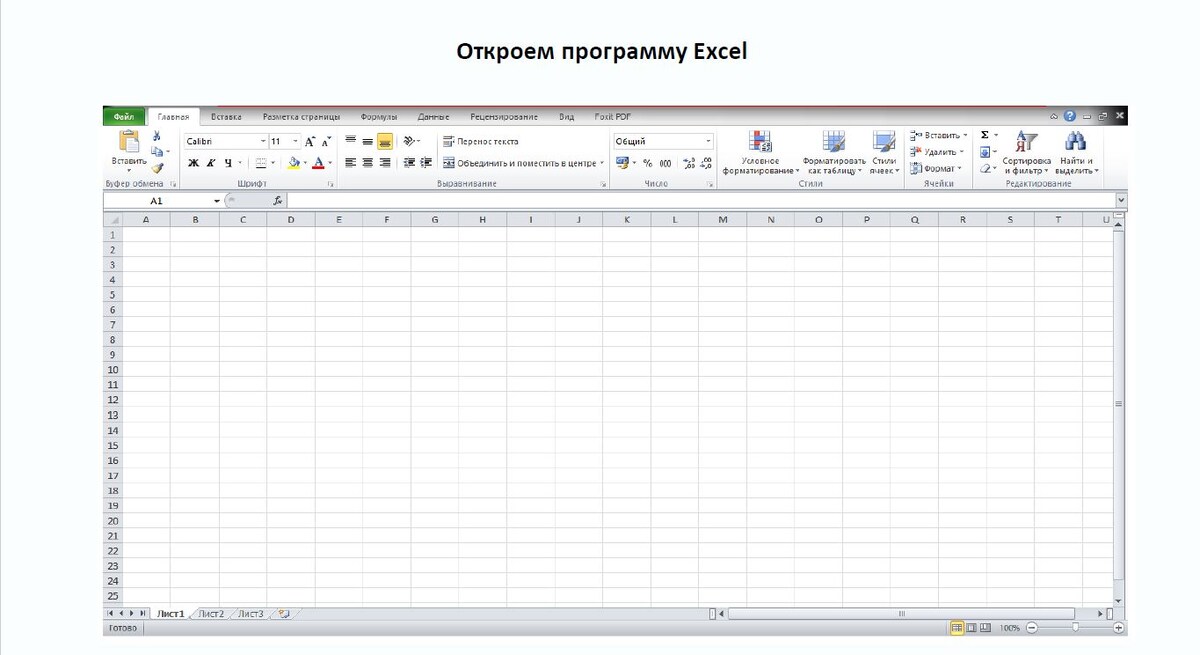The image size is (1200, 655).
Task: Open the text orientation icon
Action: [410, 142]
